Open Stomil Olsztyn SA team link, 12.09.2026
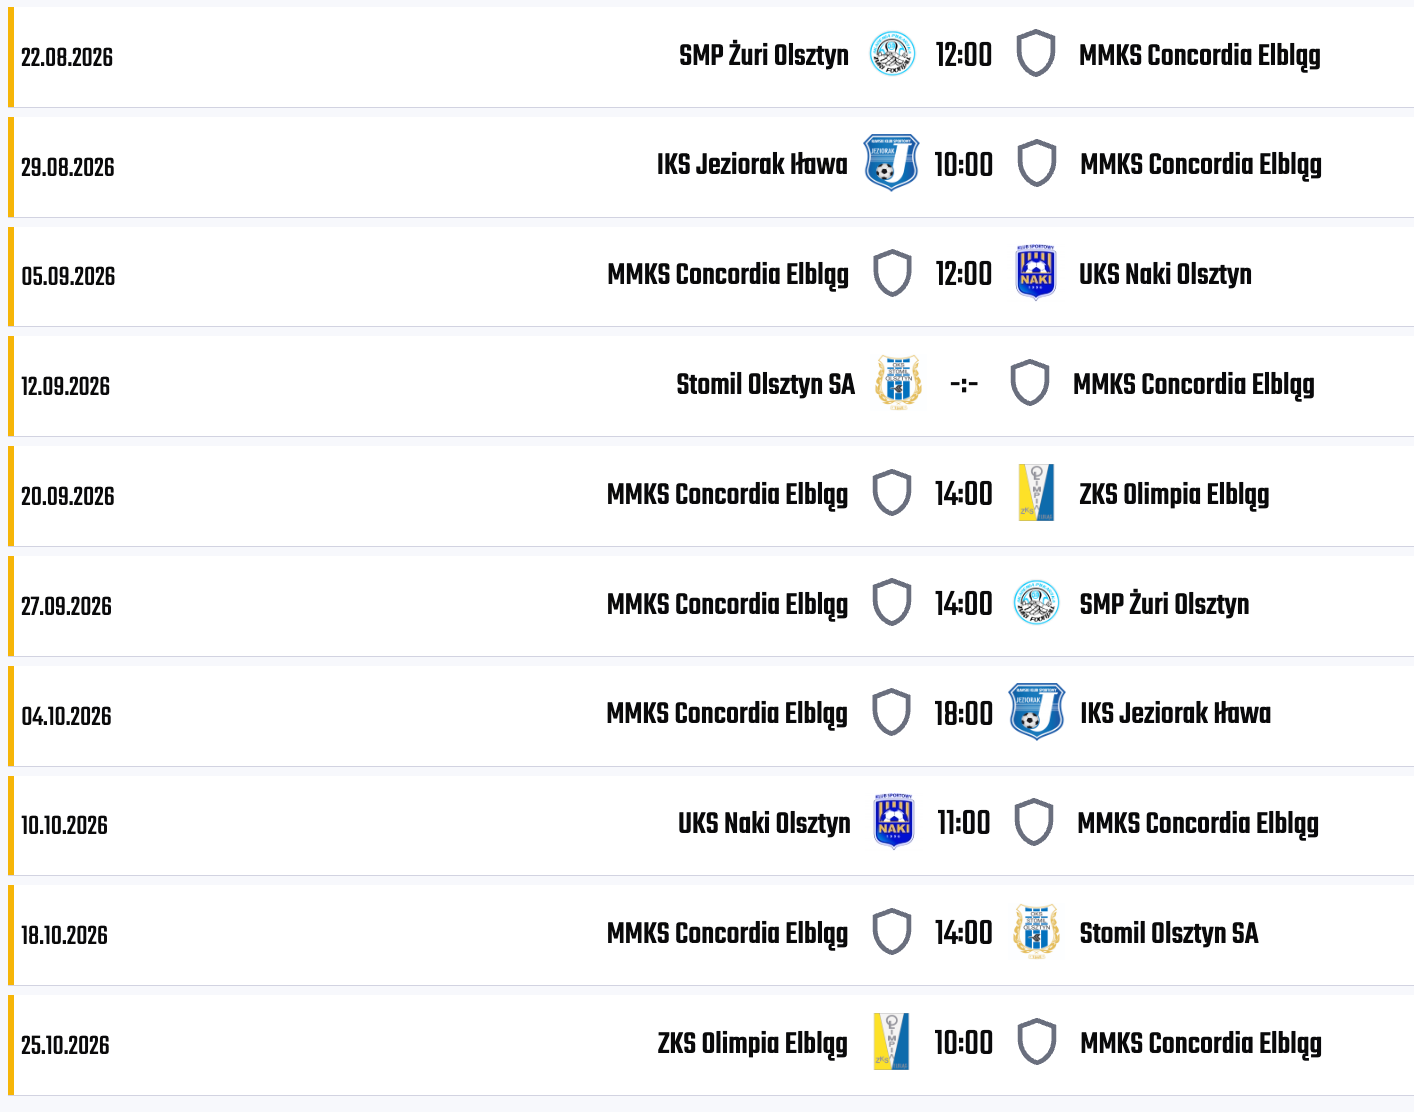This screenshot has width=1414, height=1112. (x=766, y=384)
